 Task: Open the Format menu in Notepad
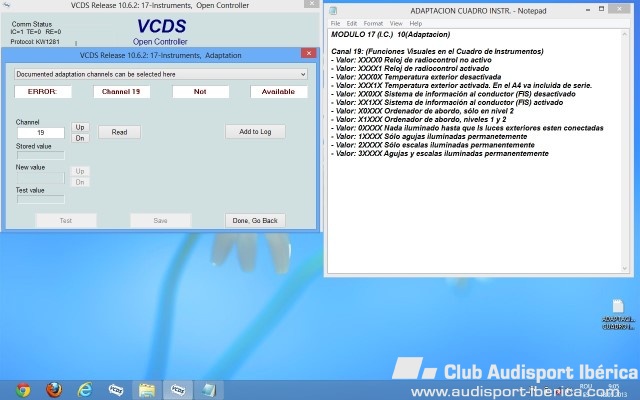click(373, 24)
